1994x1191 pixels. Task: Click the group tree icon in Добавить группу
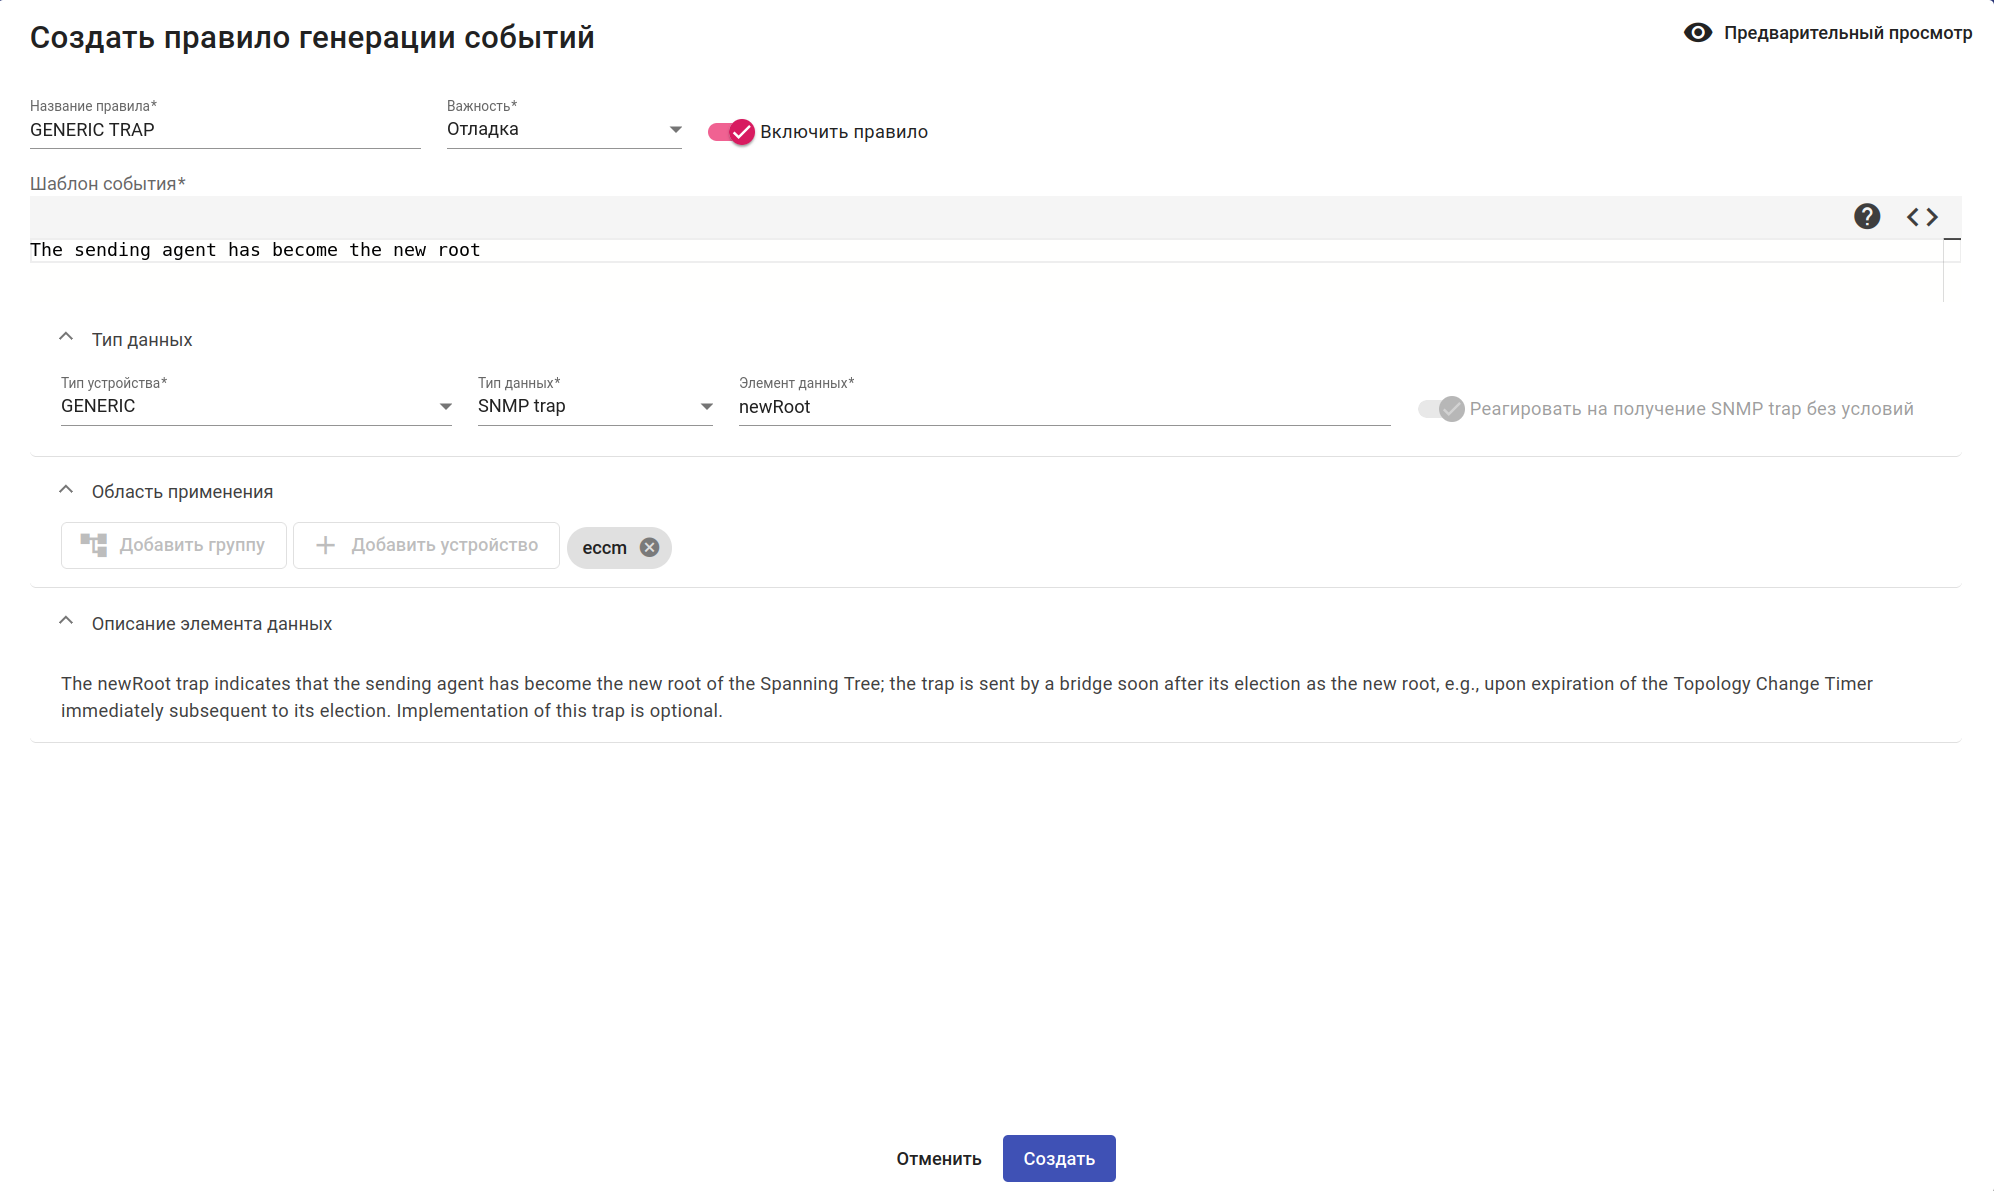click(94, 545)
